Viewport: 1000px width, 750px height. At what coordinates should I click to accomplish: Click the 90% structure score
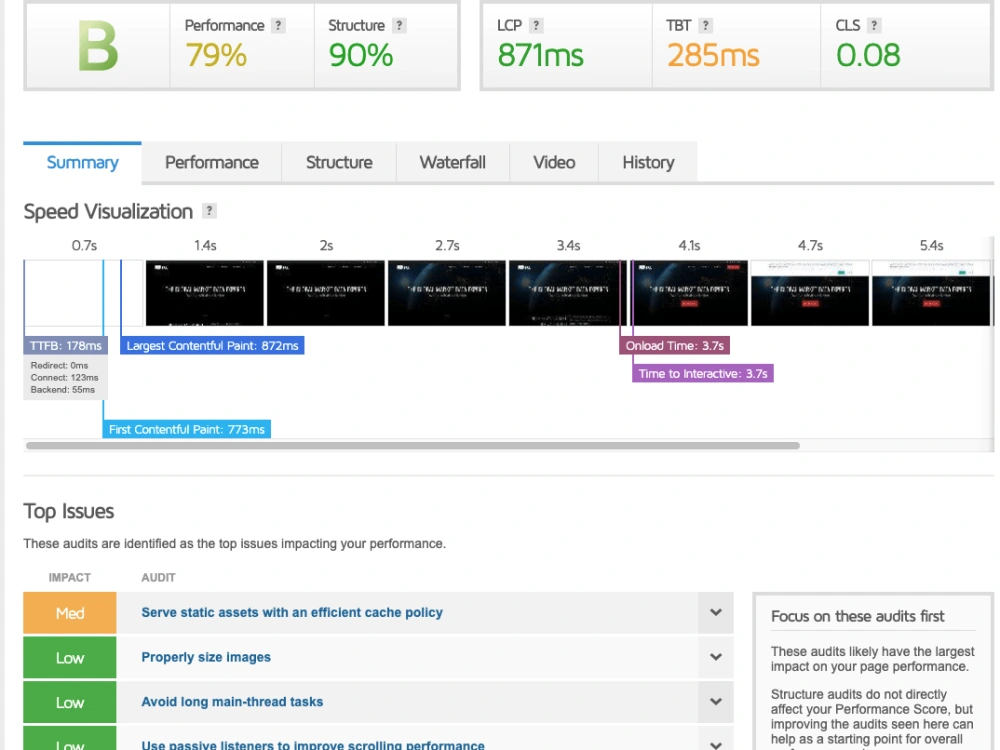tap(361, 55)
